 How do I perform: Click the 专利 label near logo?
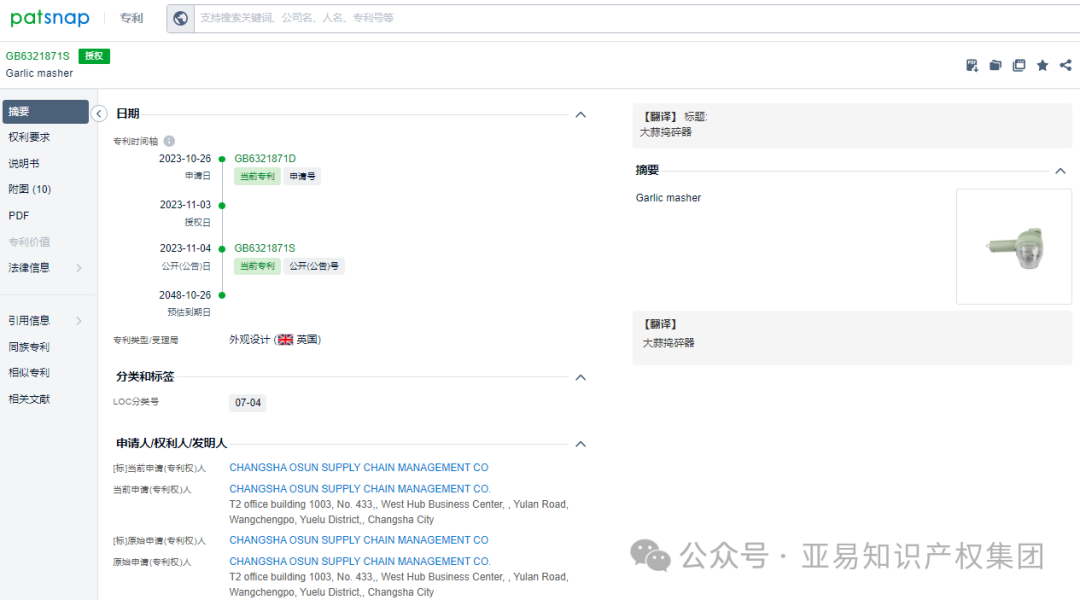(132, 18)
